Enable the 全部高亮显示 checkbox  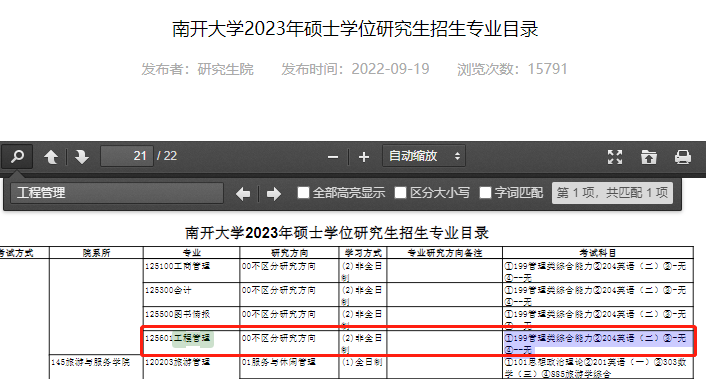pyautogui.click(x=303, y=193)
